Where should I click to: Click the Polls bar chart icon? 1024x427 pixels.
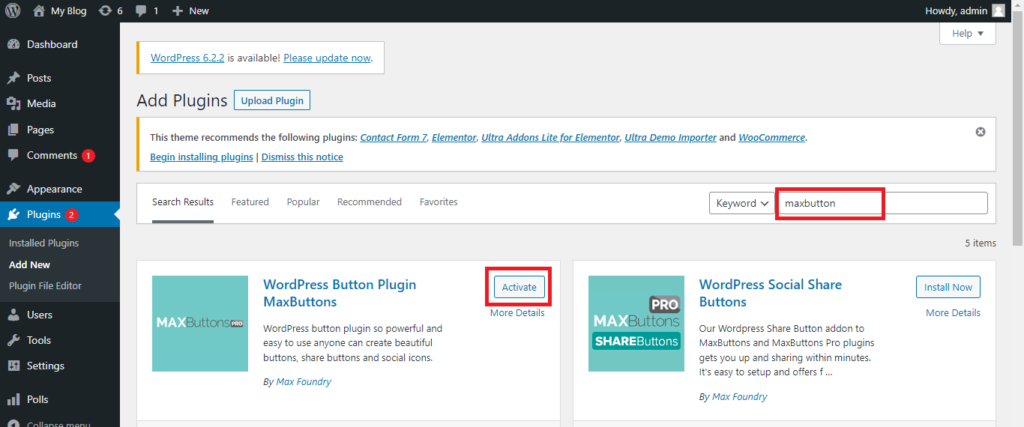tap(13, 400)
